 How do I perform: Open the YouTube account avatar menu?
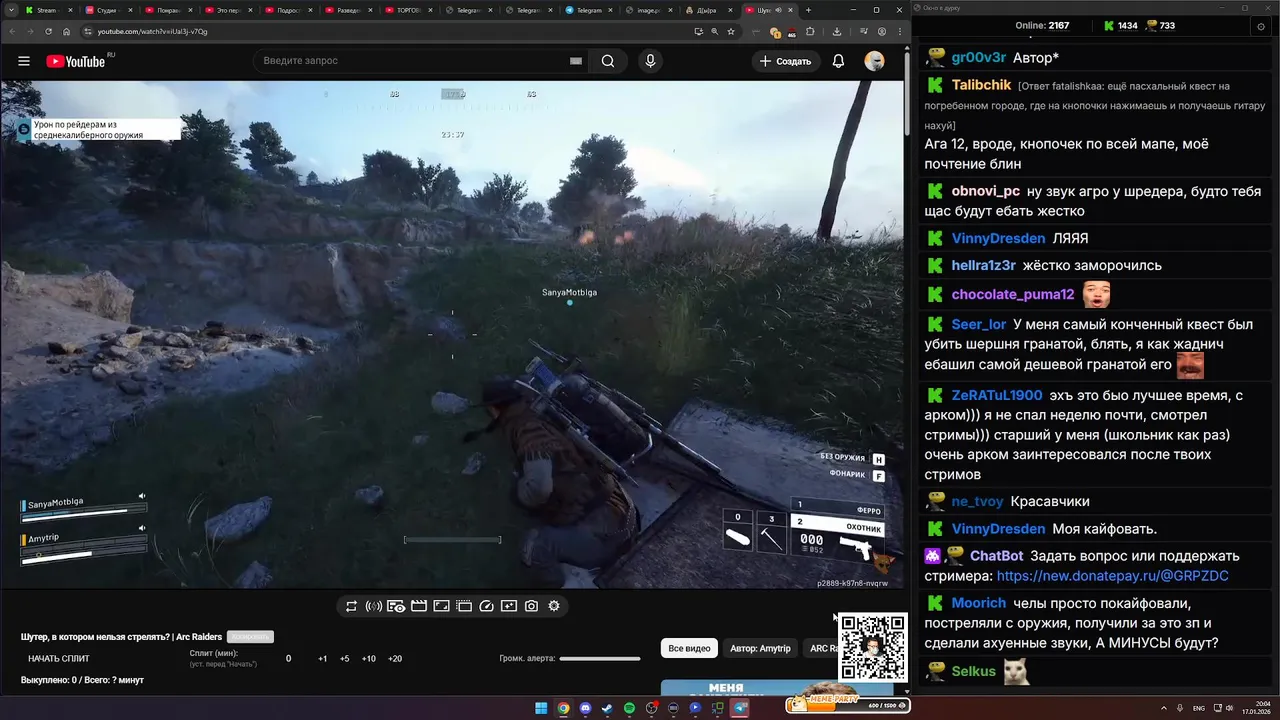click(x=875, y=61)
